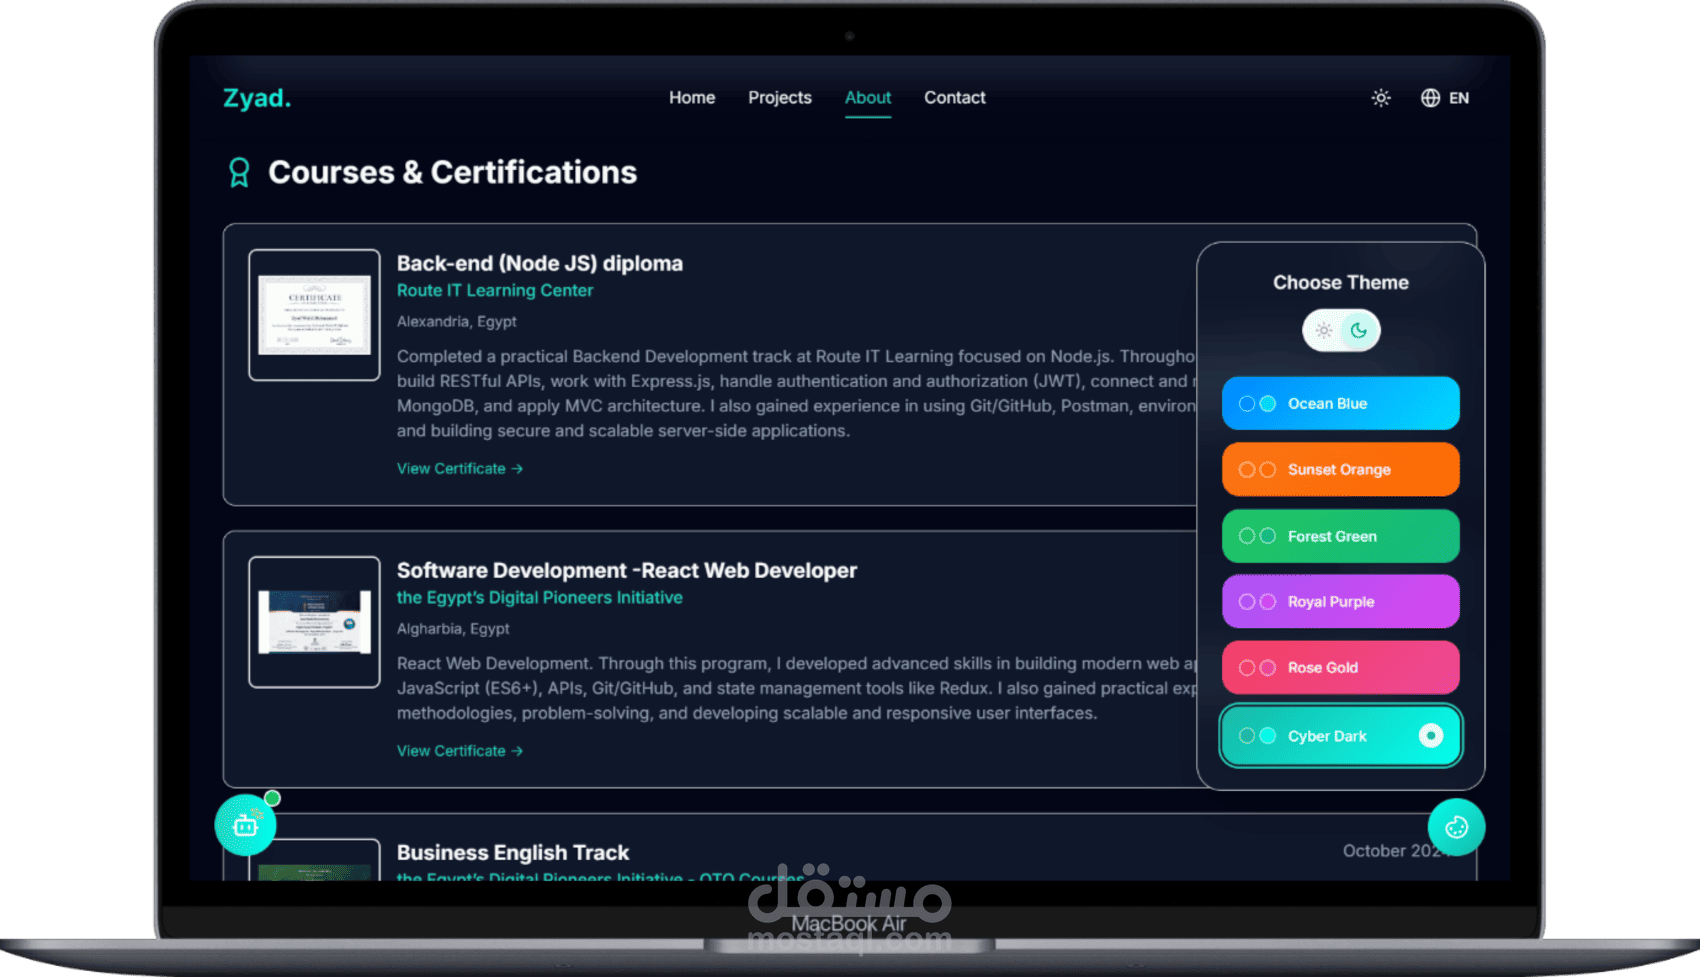1700x977 pixels.
Task: Open the React Web Developer certificate thumbnail
Action: (x=314, y=622)
